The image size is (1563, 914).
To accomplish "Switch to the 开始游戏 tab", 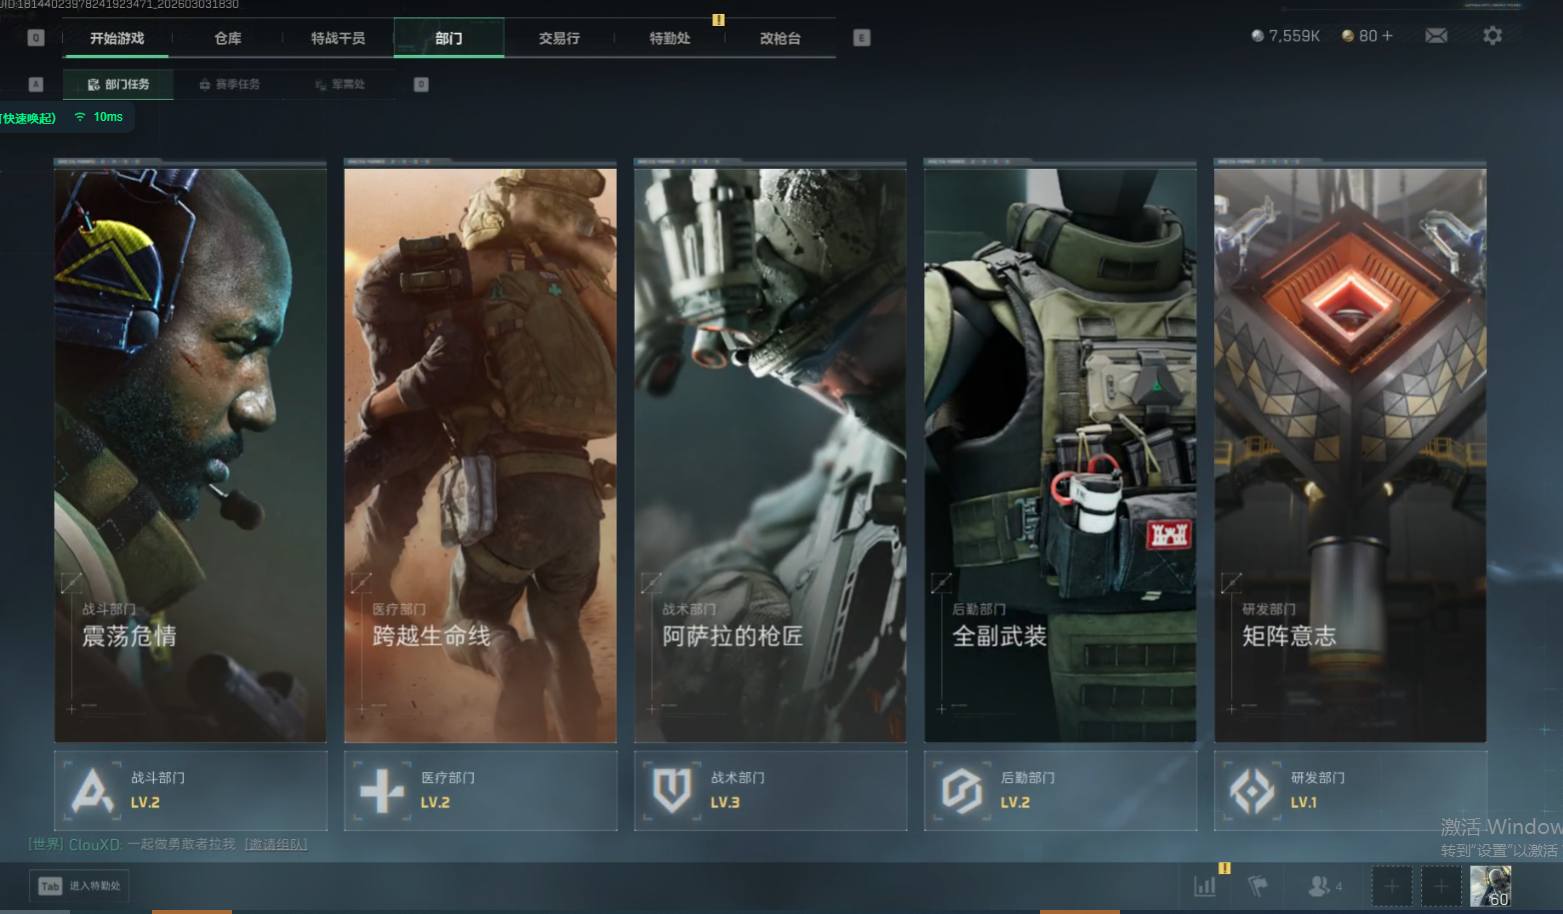I will click(117, 38).
